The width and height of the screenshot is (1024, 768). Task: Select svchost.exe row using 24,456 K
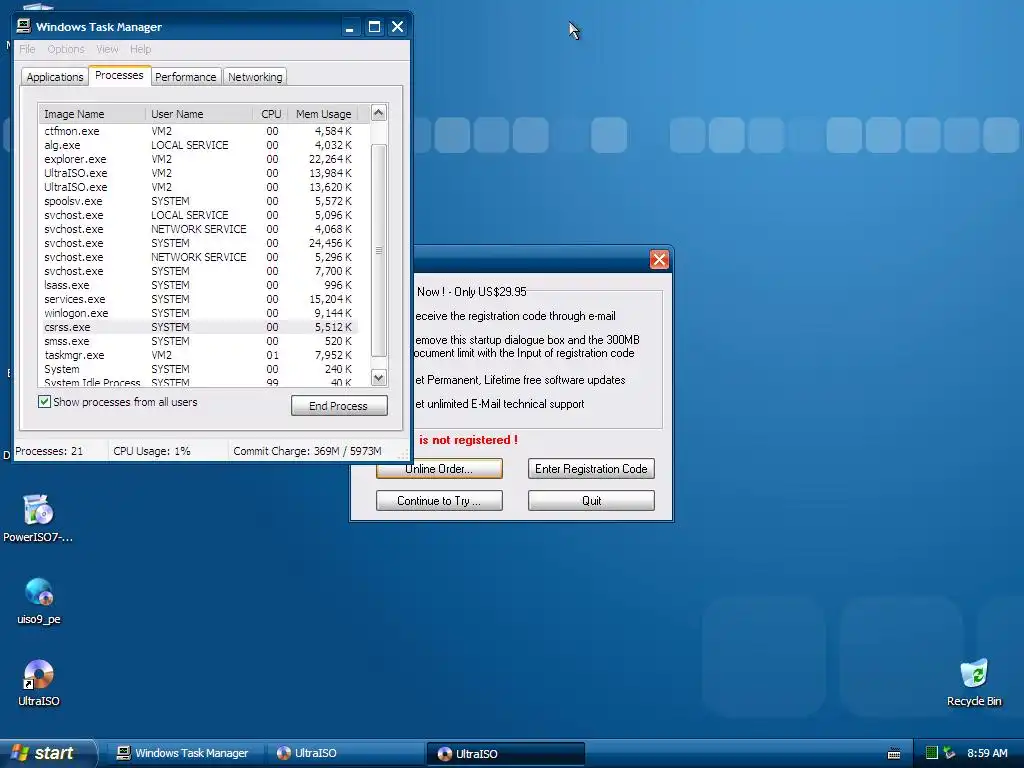click(198, 243)
